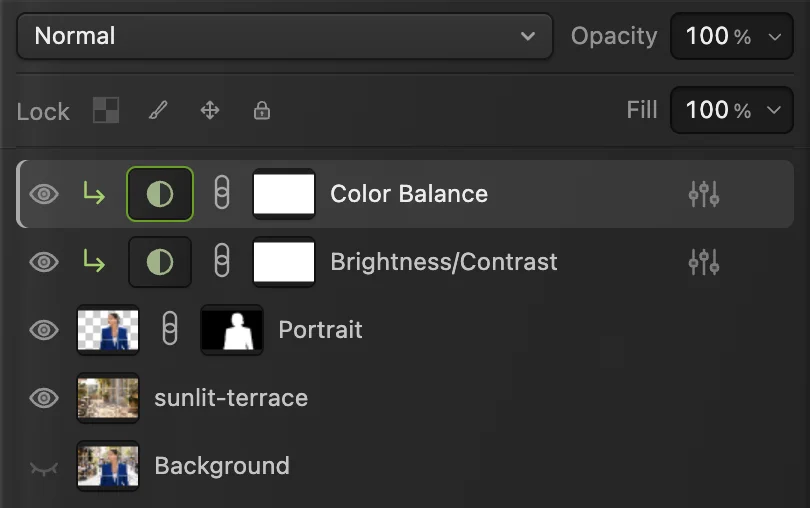Screen dimensions: 810x508
Task: Click the lock all padlock icon
Action: click(x=262, y=110)
